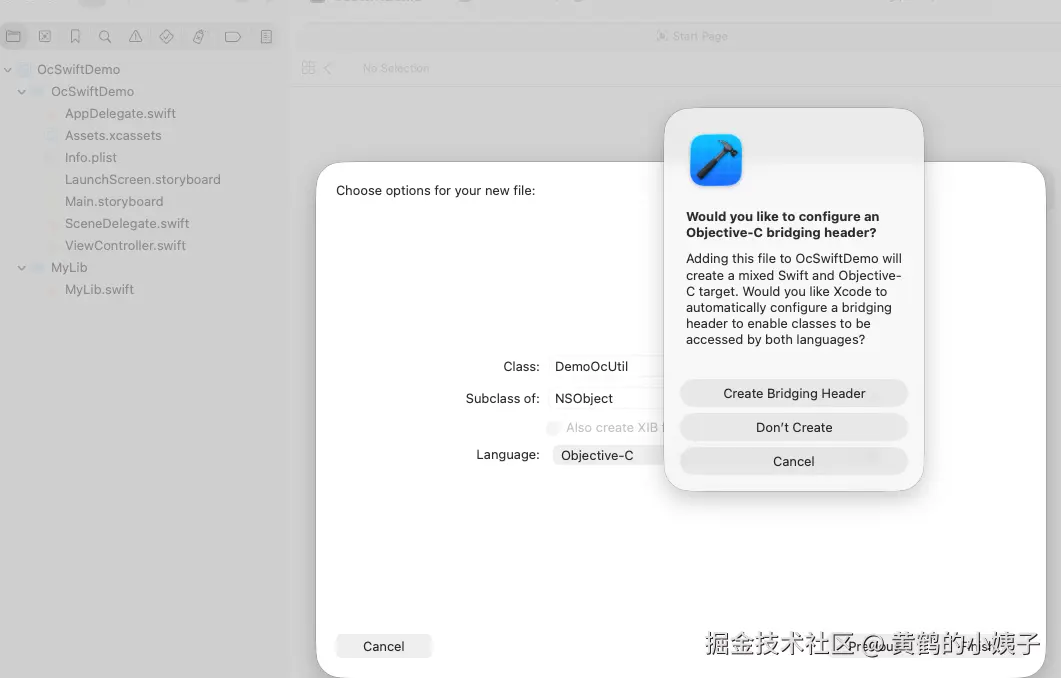
Task: Select the root OcSwiftDemo project row
Action: tap(78, 70)
